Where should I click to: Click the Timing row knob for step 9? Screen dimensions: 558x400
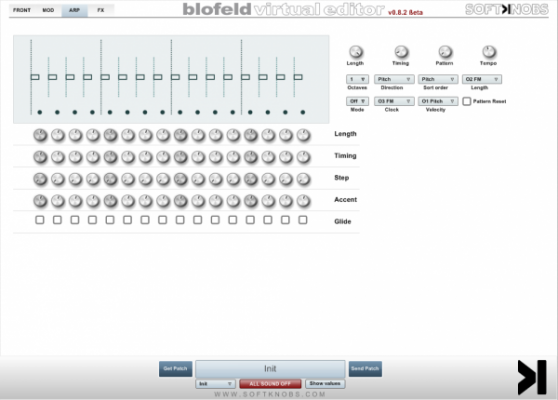[181, 157]
